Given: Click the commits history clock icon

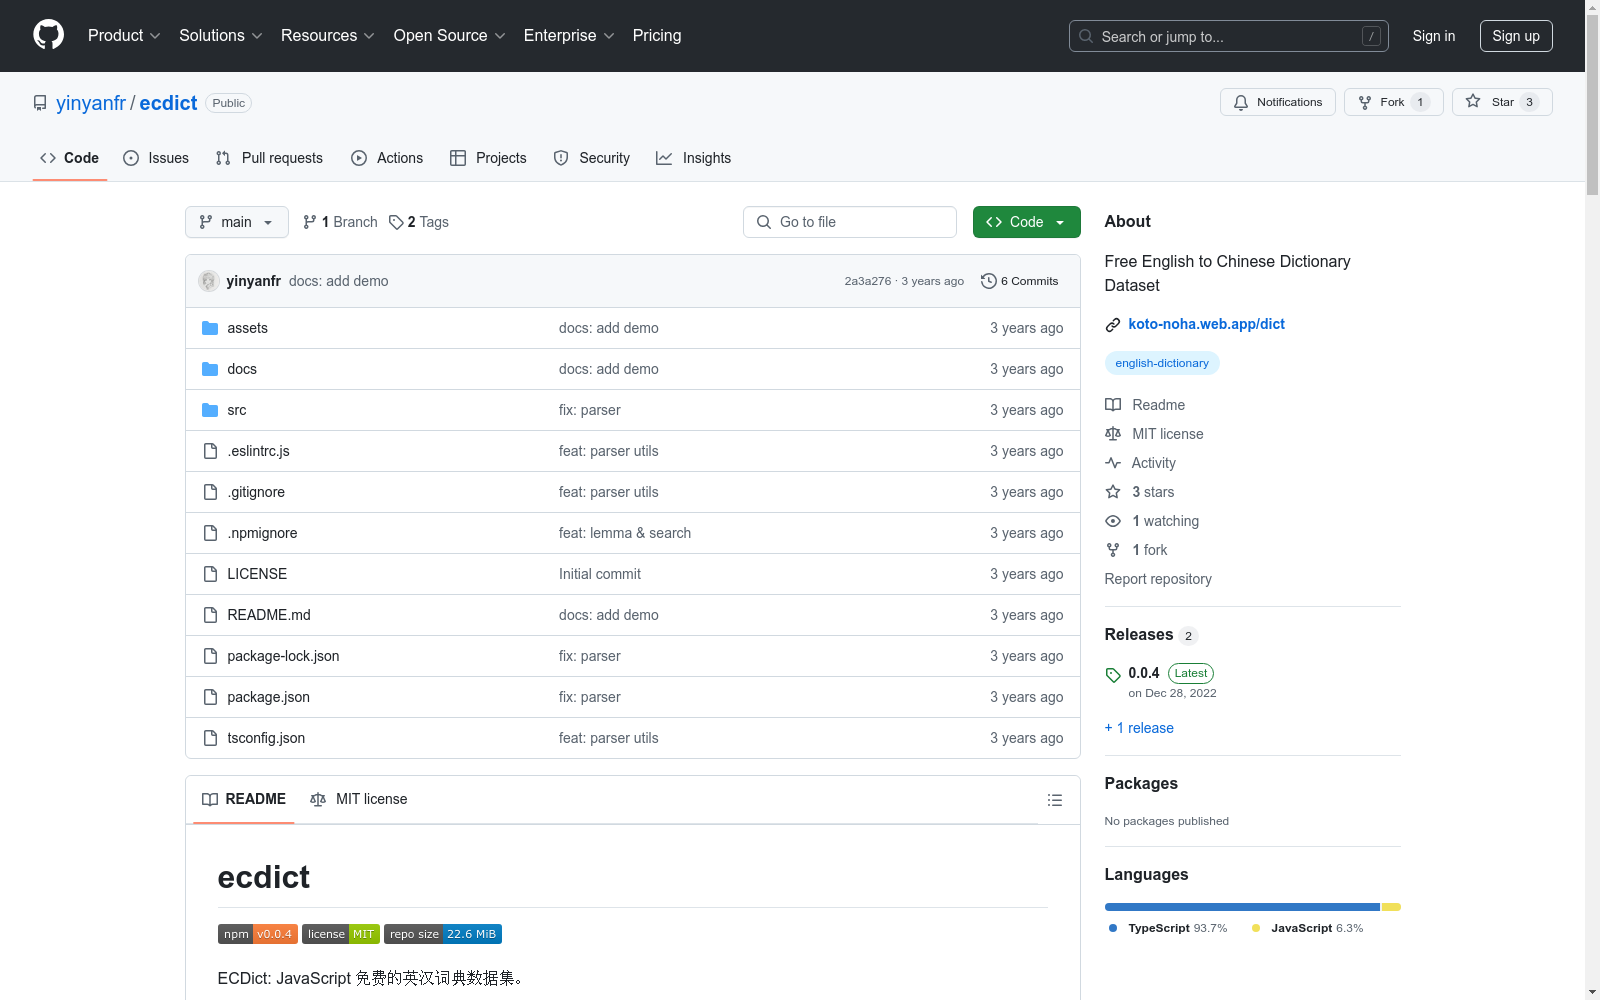Looking at the screenshot, I should click(989, 281).
